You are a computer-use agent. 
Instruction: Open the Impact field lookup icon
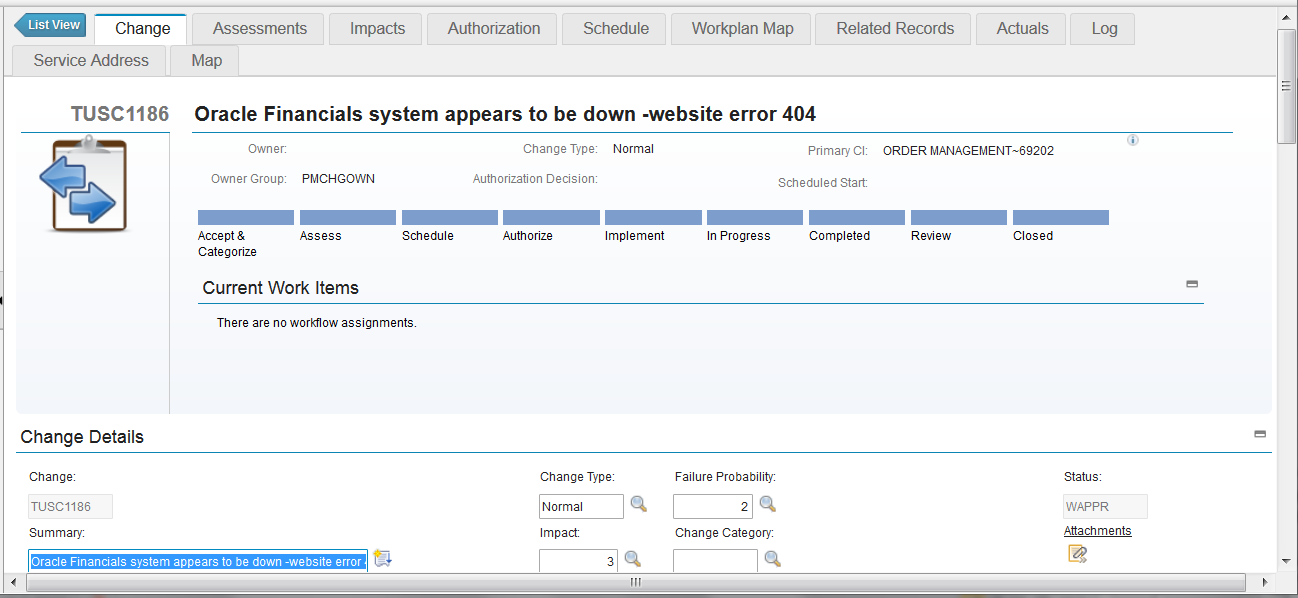pos(632,559)
